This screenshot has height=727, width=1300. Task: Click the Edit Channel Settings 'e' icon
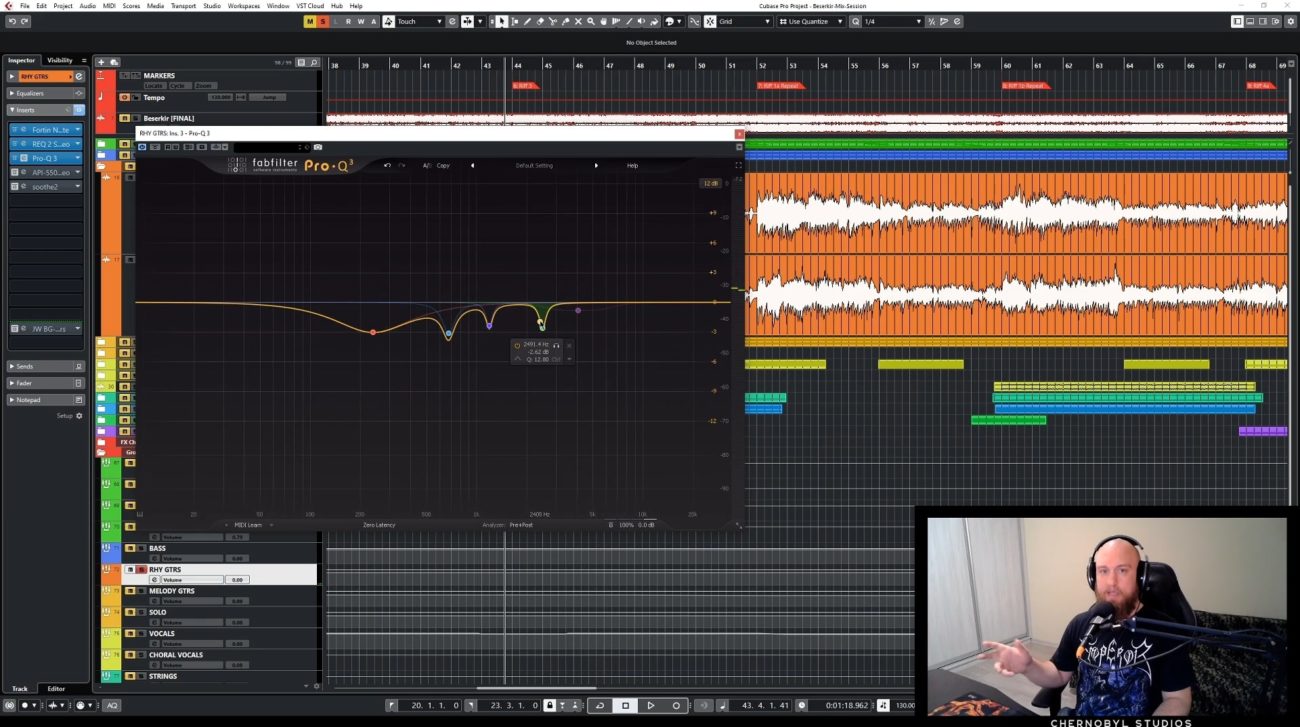pos(79,76)
